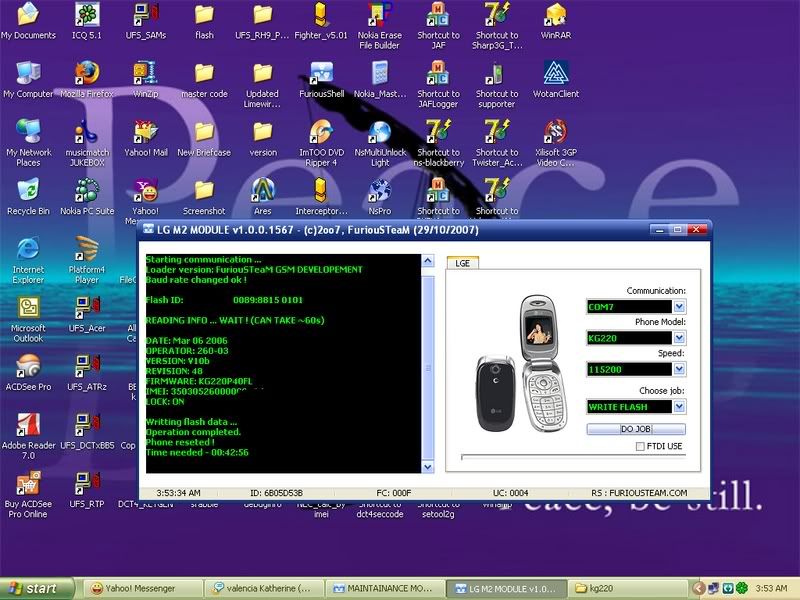Open the Yahoo! Mail desktop icon

tap(145, 138)
